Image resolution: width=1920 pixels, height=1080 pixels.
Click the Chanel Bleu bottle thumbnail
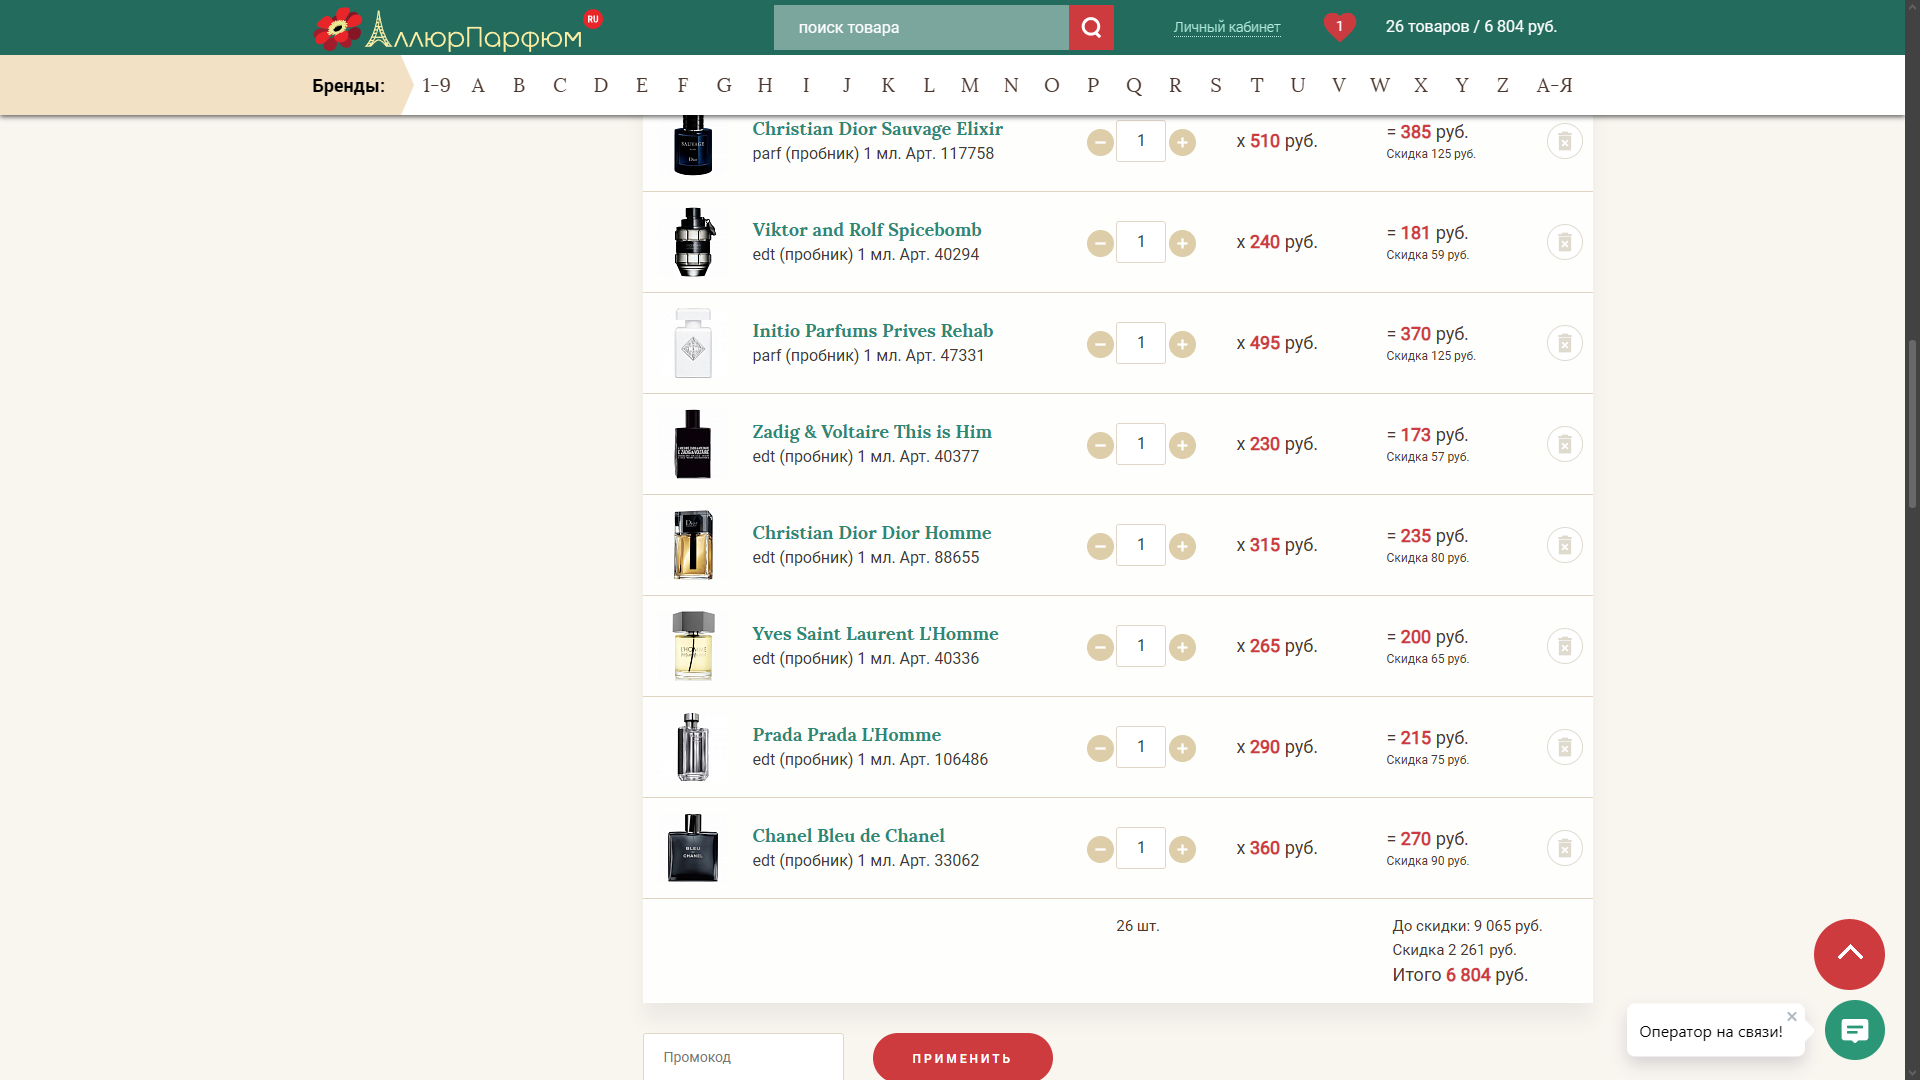tap(693, 848)
